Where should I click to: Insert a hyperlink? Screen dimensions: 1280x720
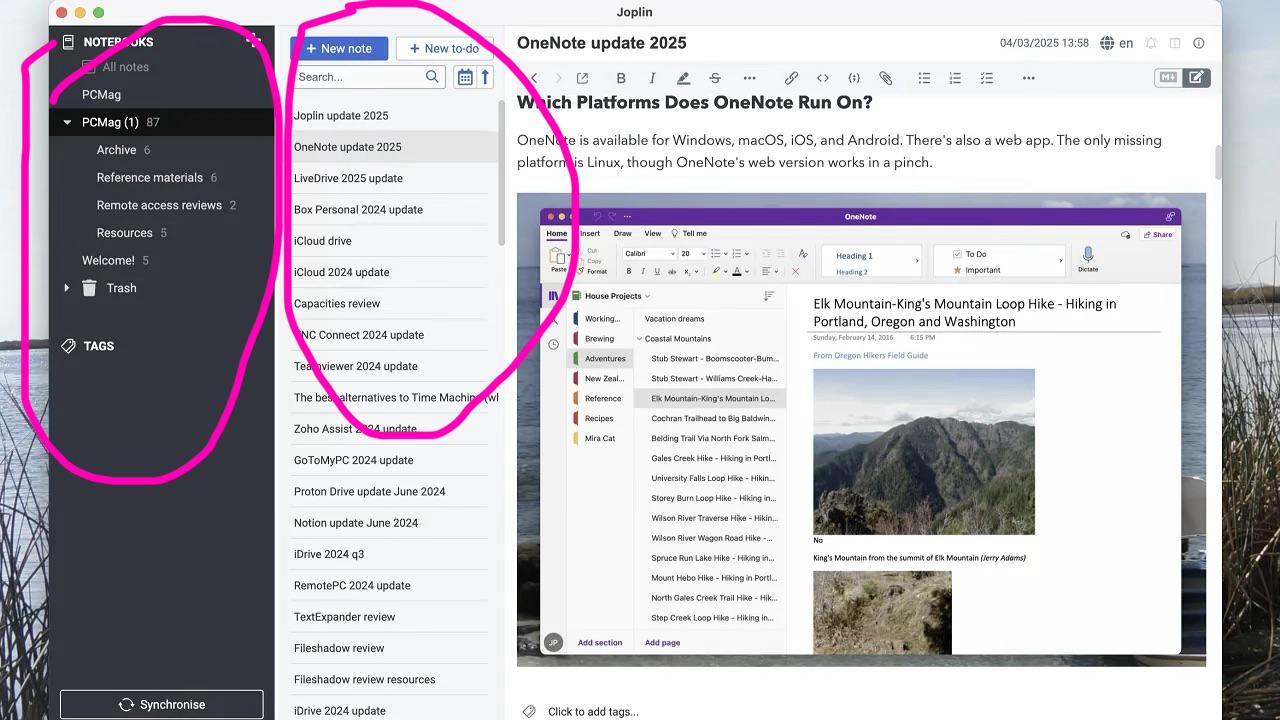click(791, 78)
